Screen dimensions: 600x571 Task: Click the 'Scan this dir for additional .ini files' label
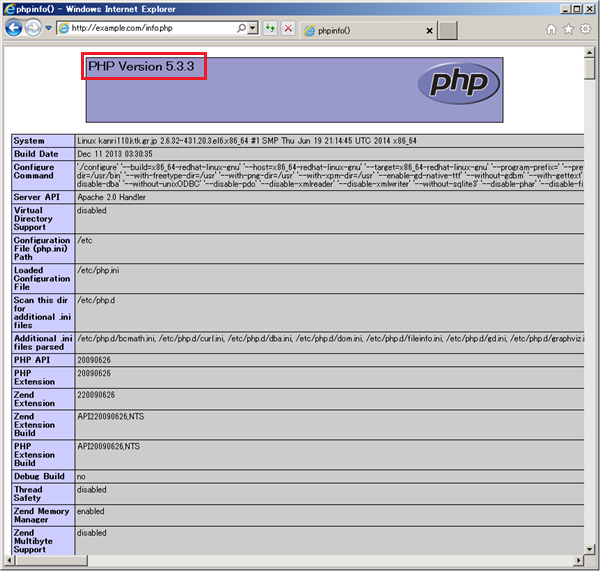[42, 313]
